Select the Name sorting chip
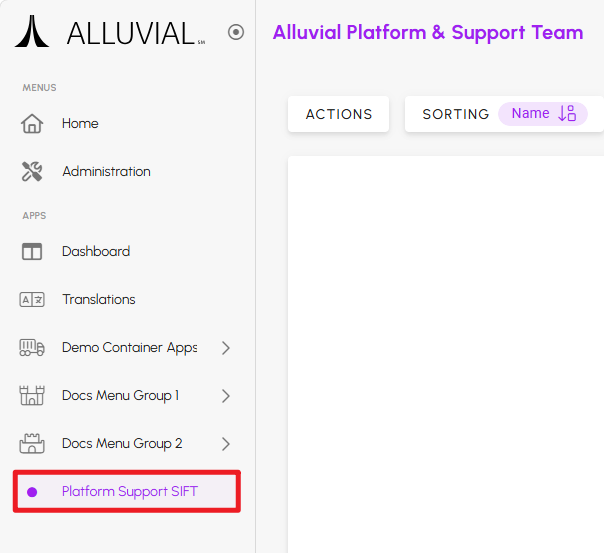The image size is (604, 553). (542, 114)
